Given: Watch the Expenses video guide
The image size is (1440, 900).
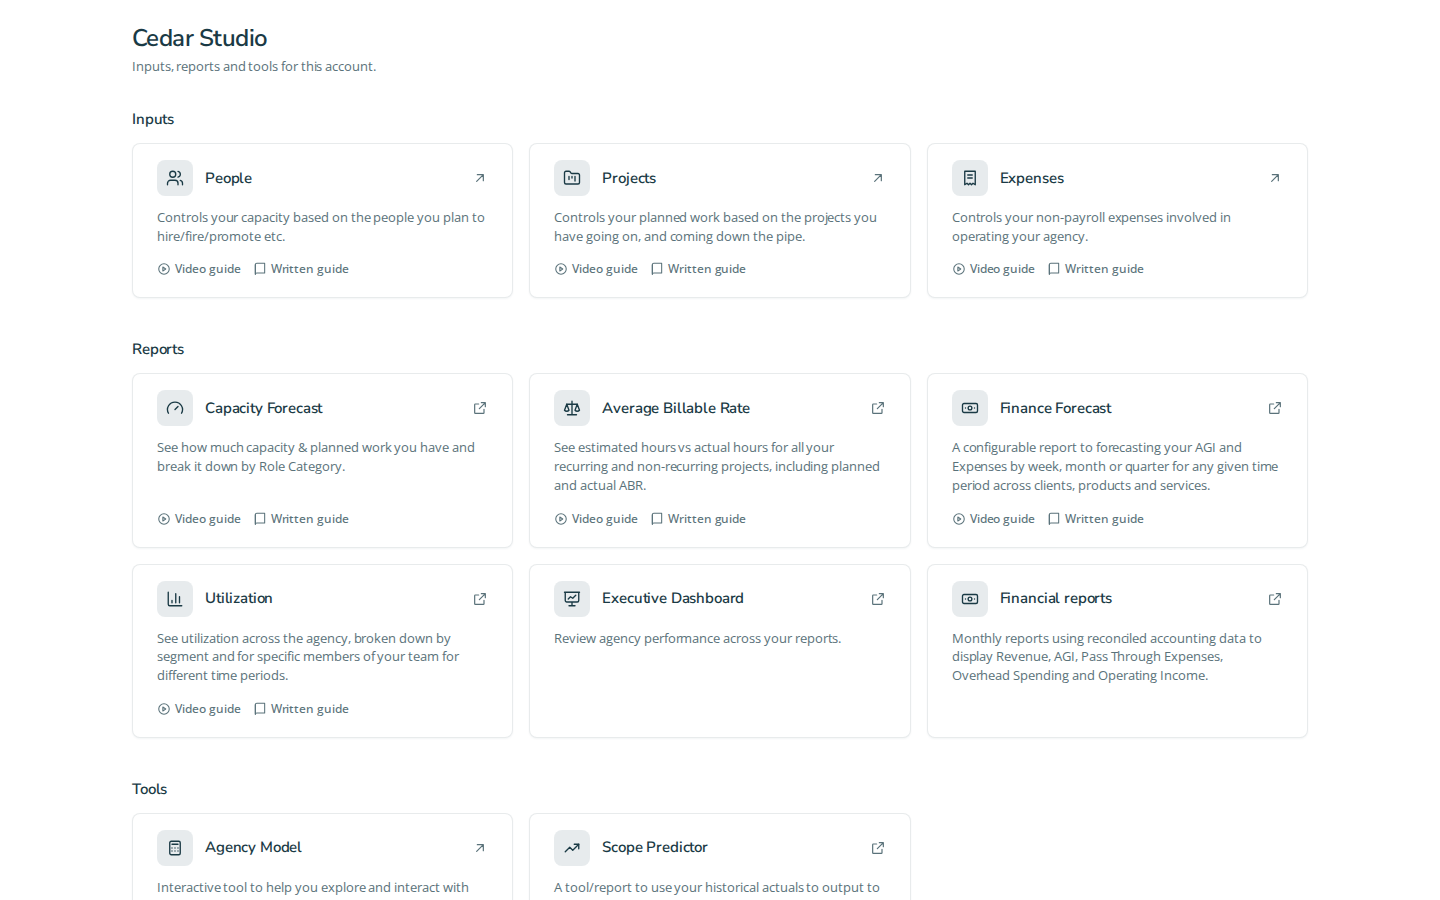Looking at the screenshot, I should point(994,269).
